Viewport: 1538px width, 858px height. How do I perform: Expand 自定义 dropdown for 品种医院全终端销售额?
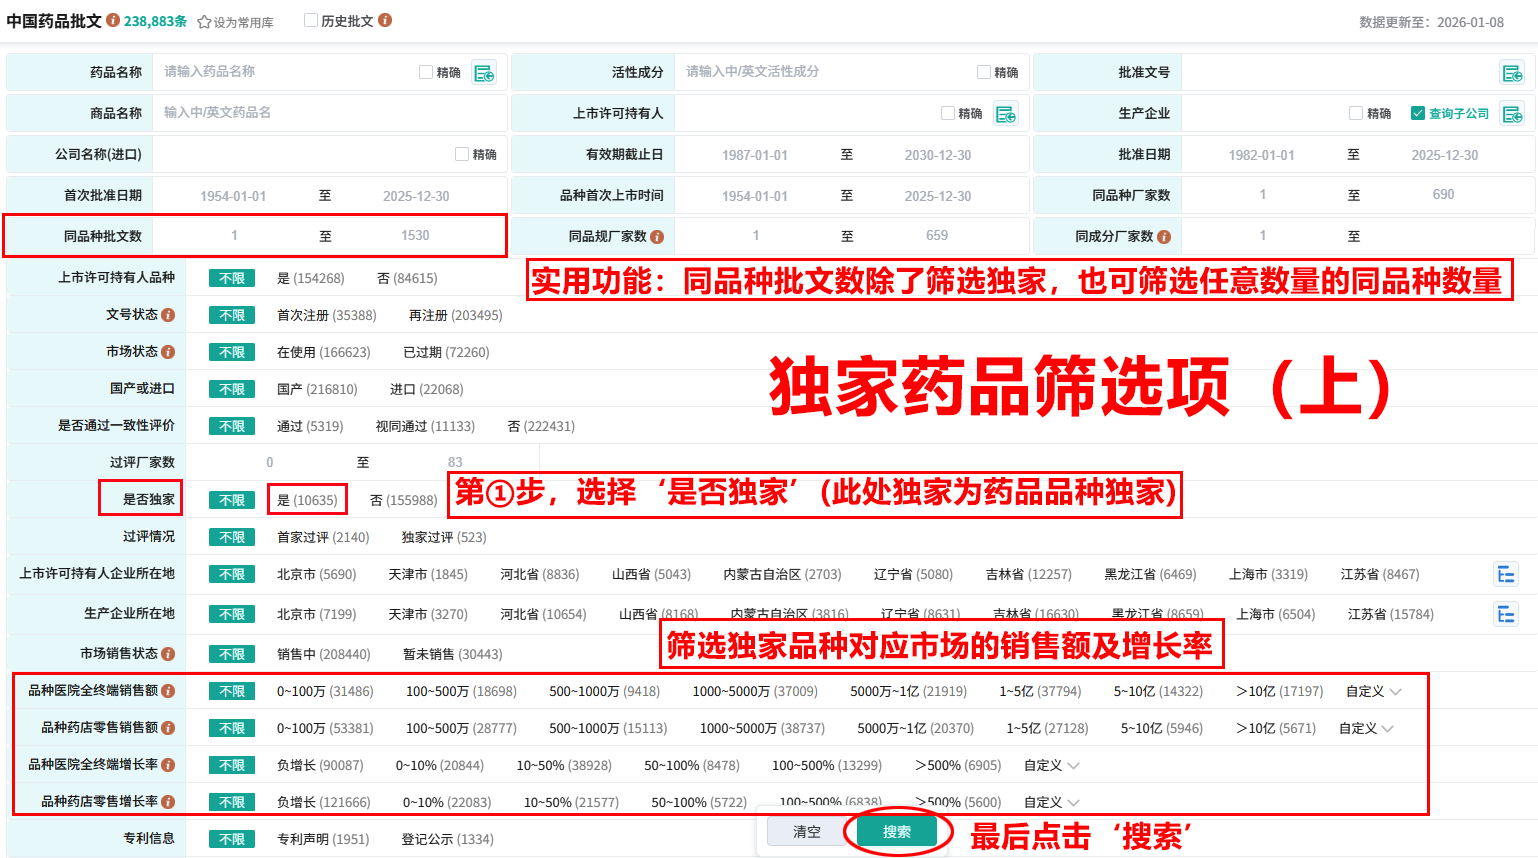[x=1373, y=691]
